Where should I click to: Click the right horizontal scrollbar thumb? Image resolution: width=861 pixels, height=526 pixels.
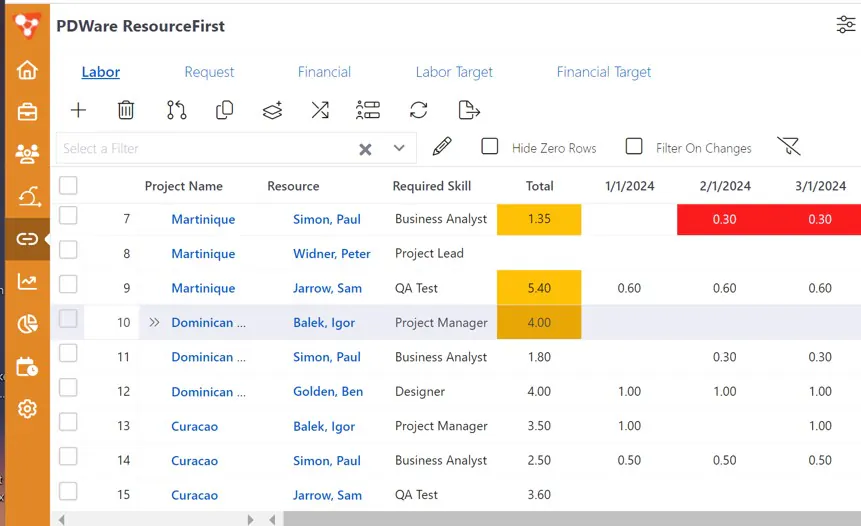(x=572, y=519)
